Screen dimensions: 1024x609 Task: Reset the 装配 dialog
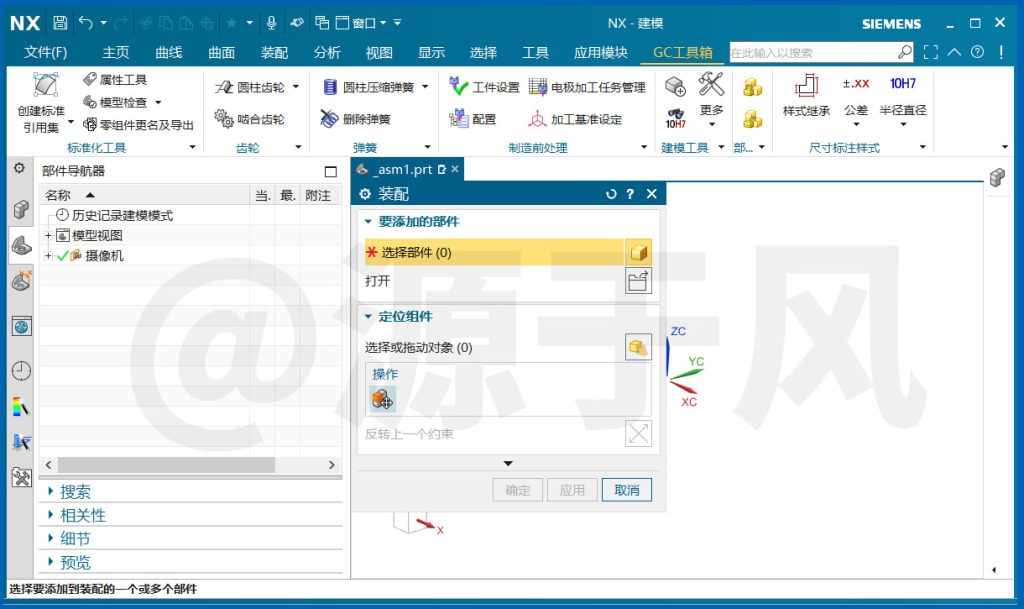click(611, 194)
